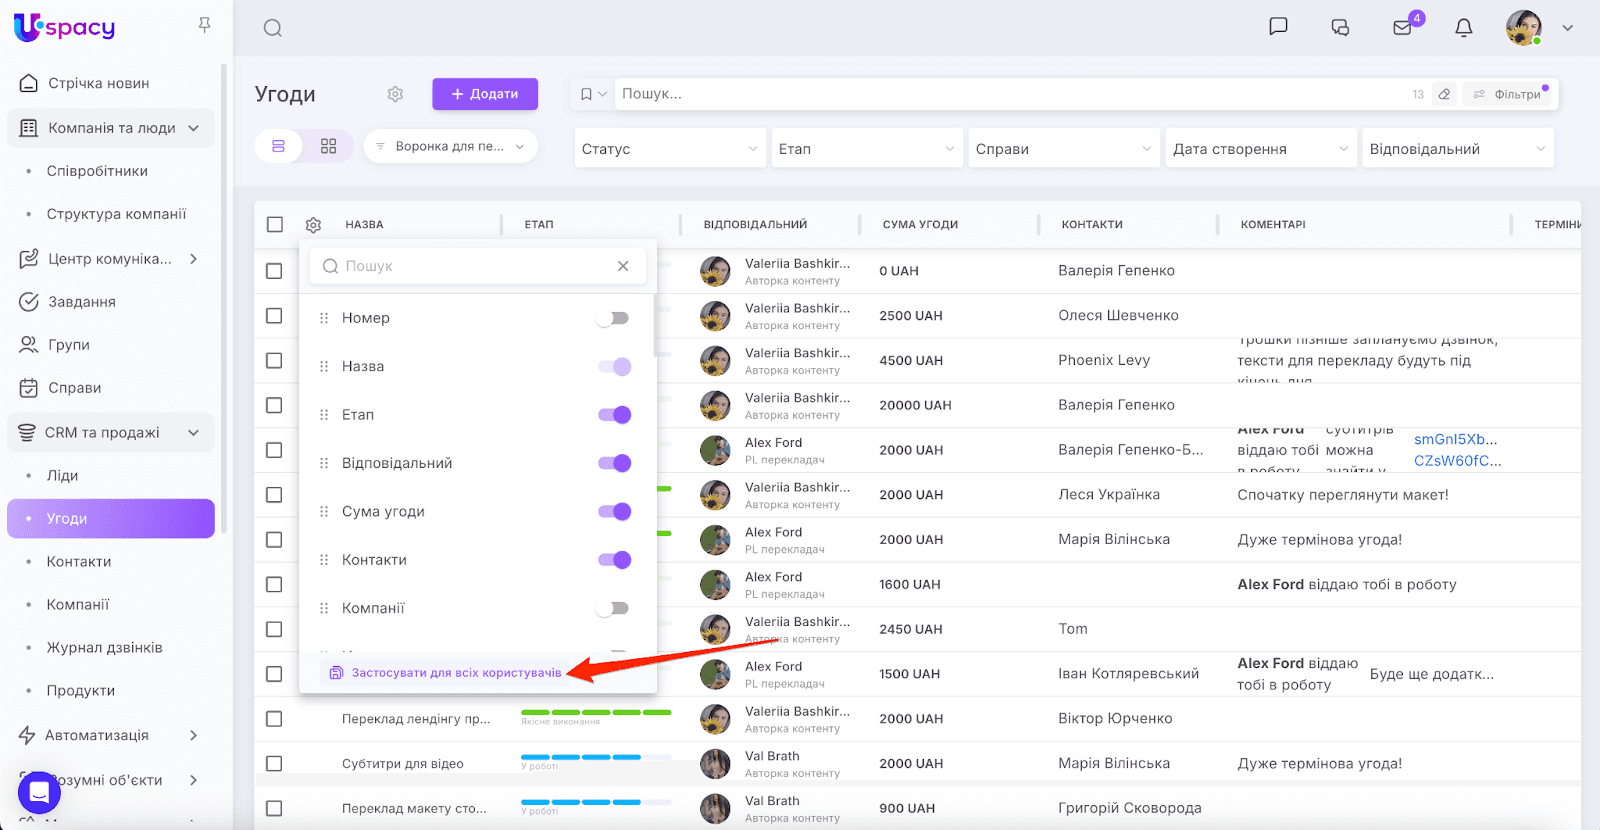
Task: Expand the Відповідальний filter dropdown
Action: point(1457,149)
